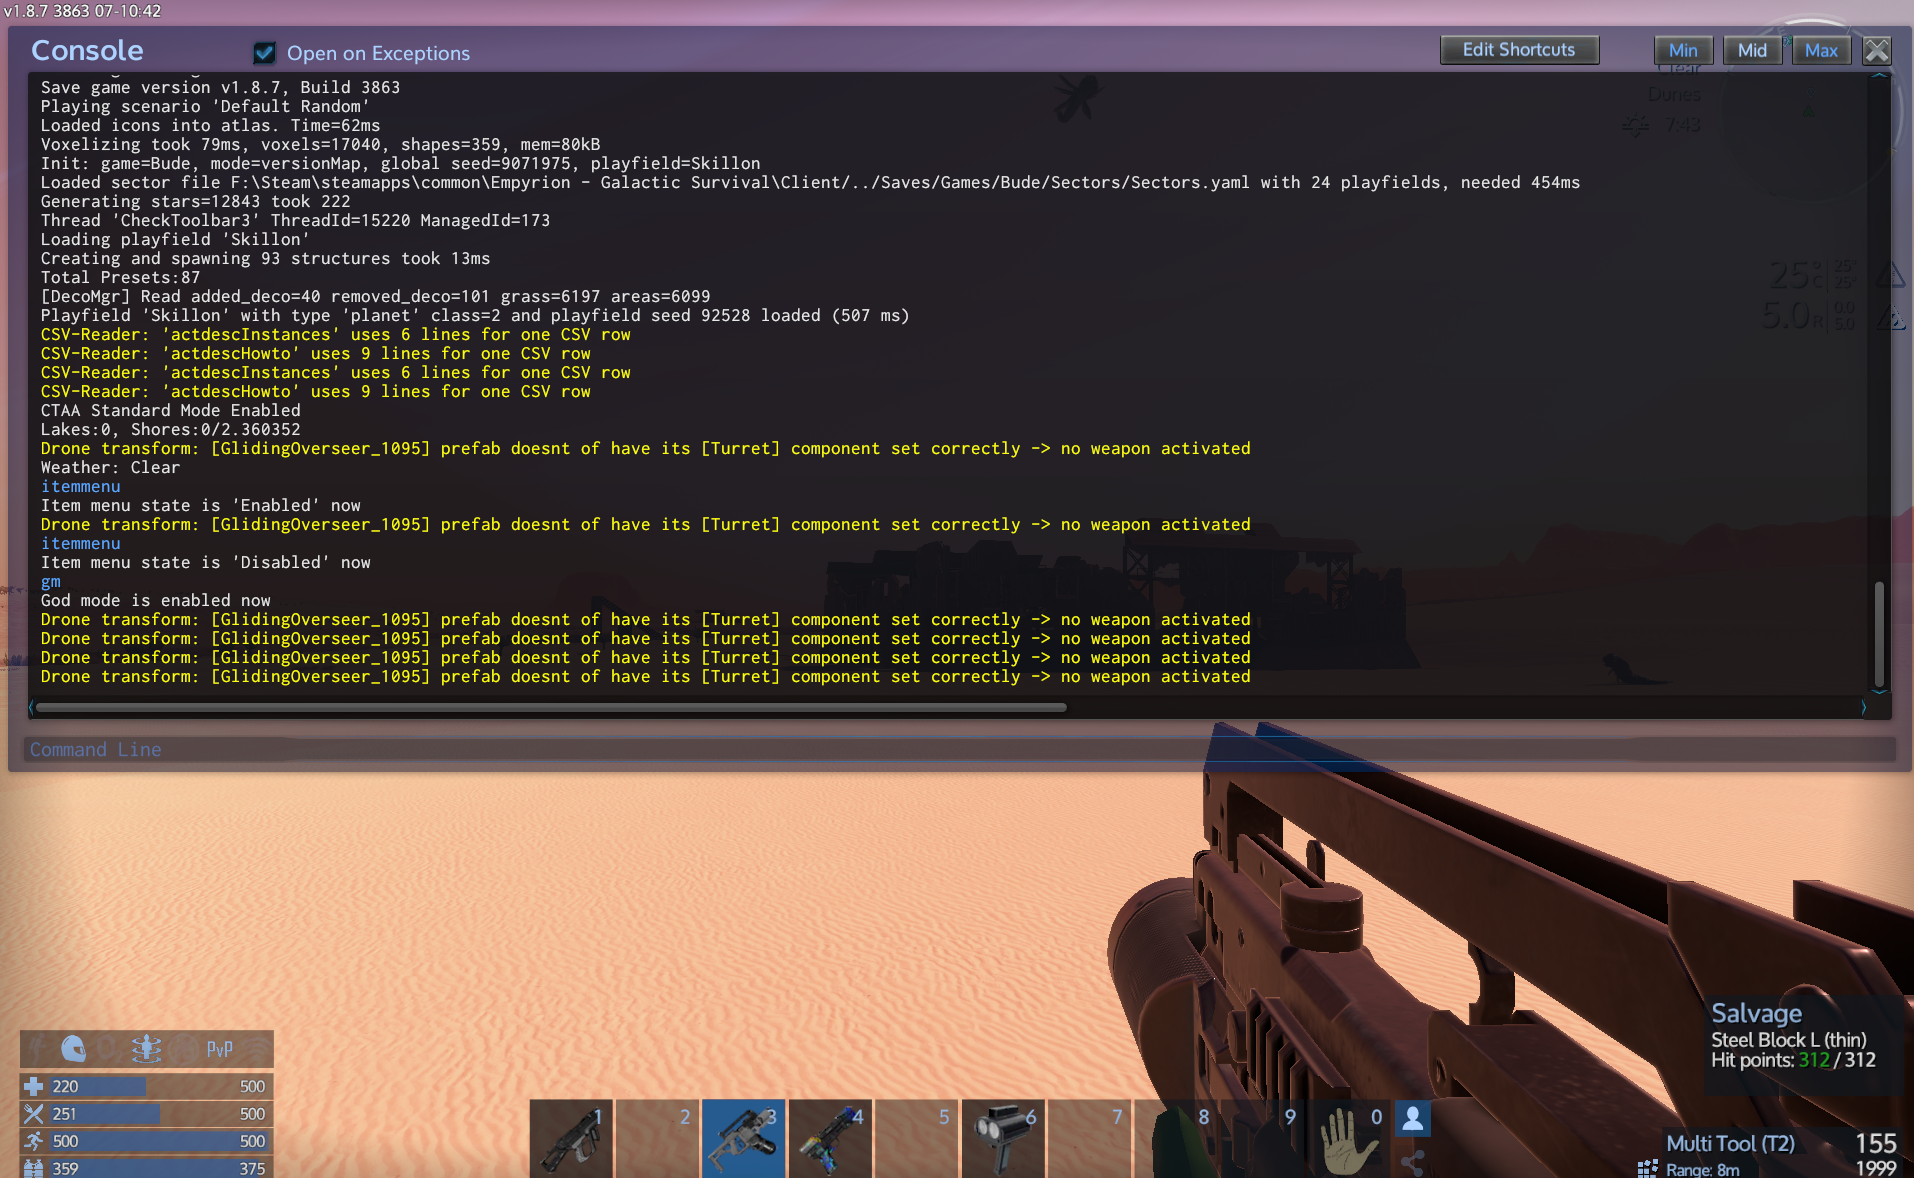Click the helmet status icon
The width and height of the screenshot is (1914, 1178).
pyautogui.click(x=73, y=1048)
